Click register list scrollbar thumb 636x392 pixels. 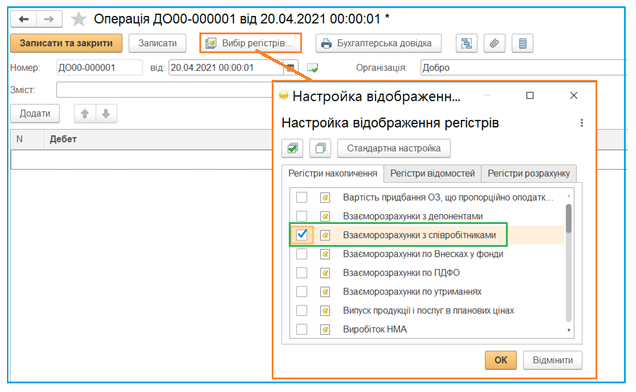click(x=569, y=218)
